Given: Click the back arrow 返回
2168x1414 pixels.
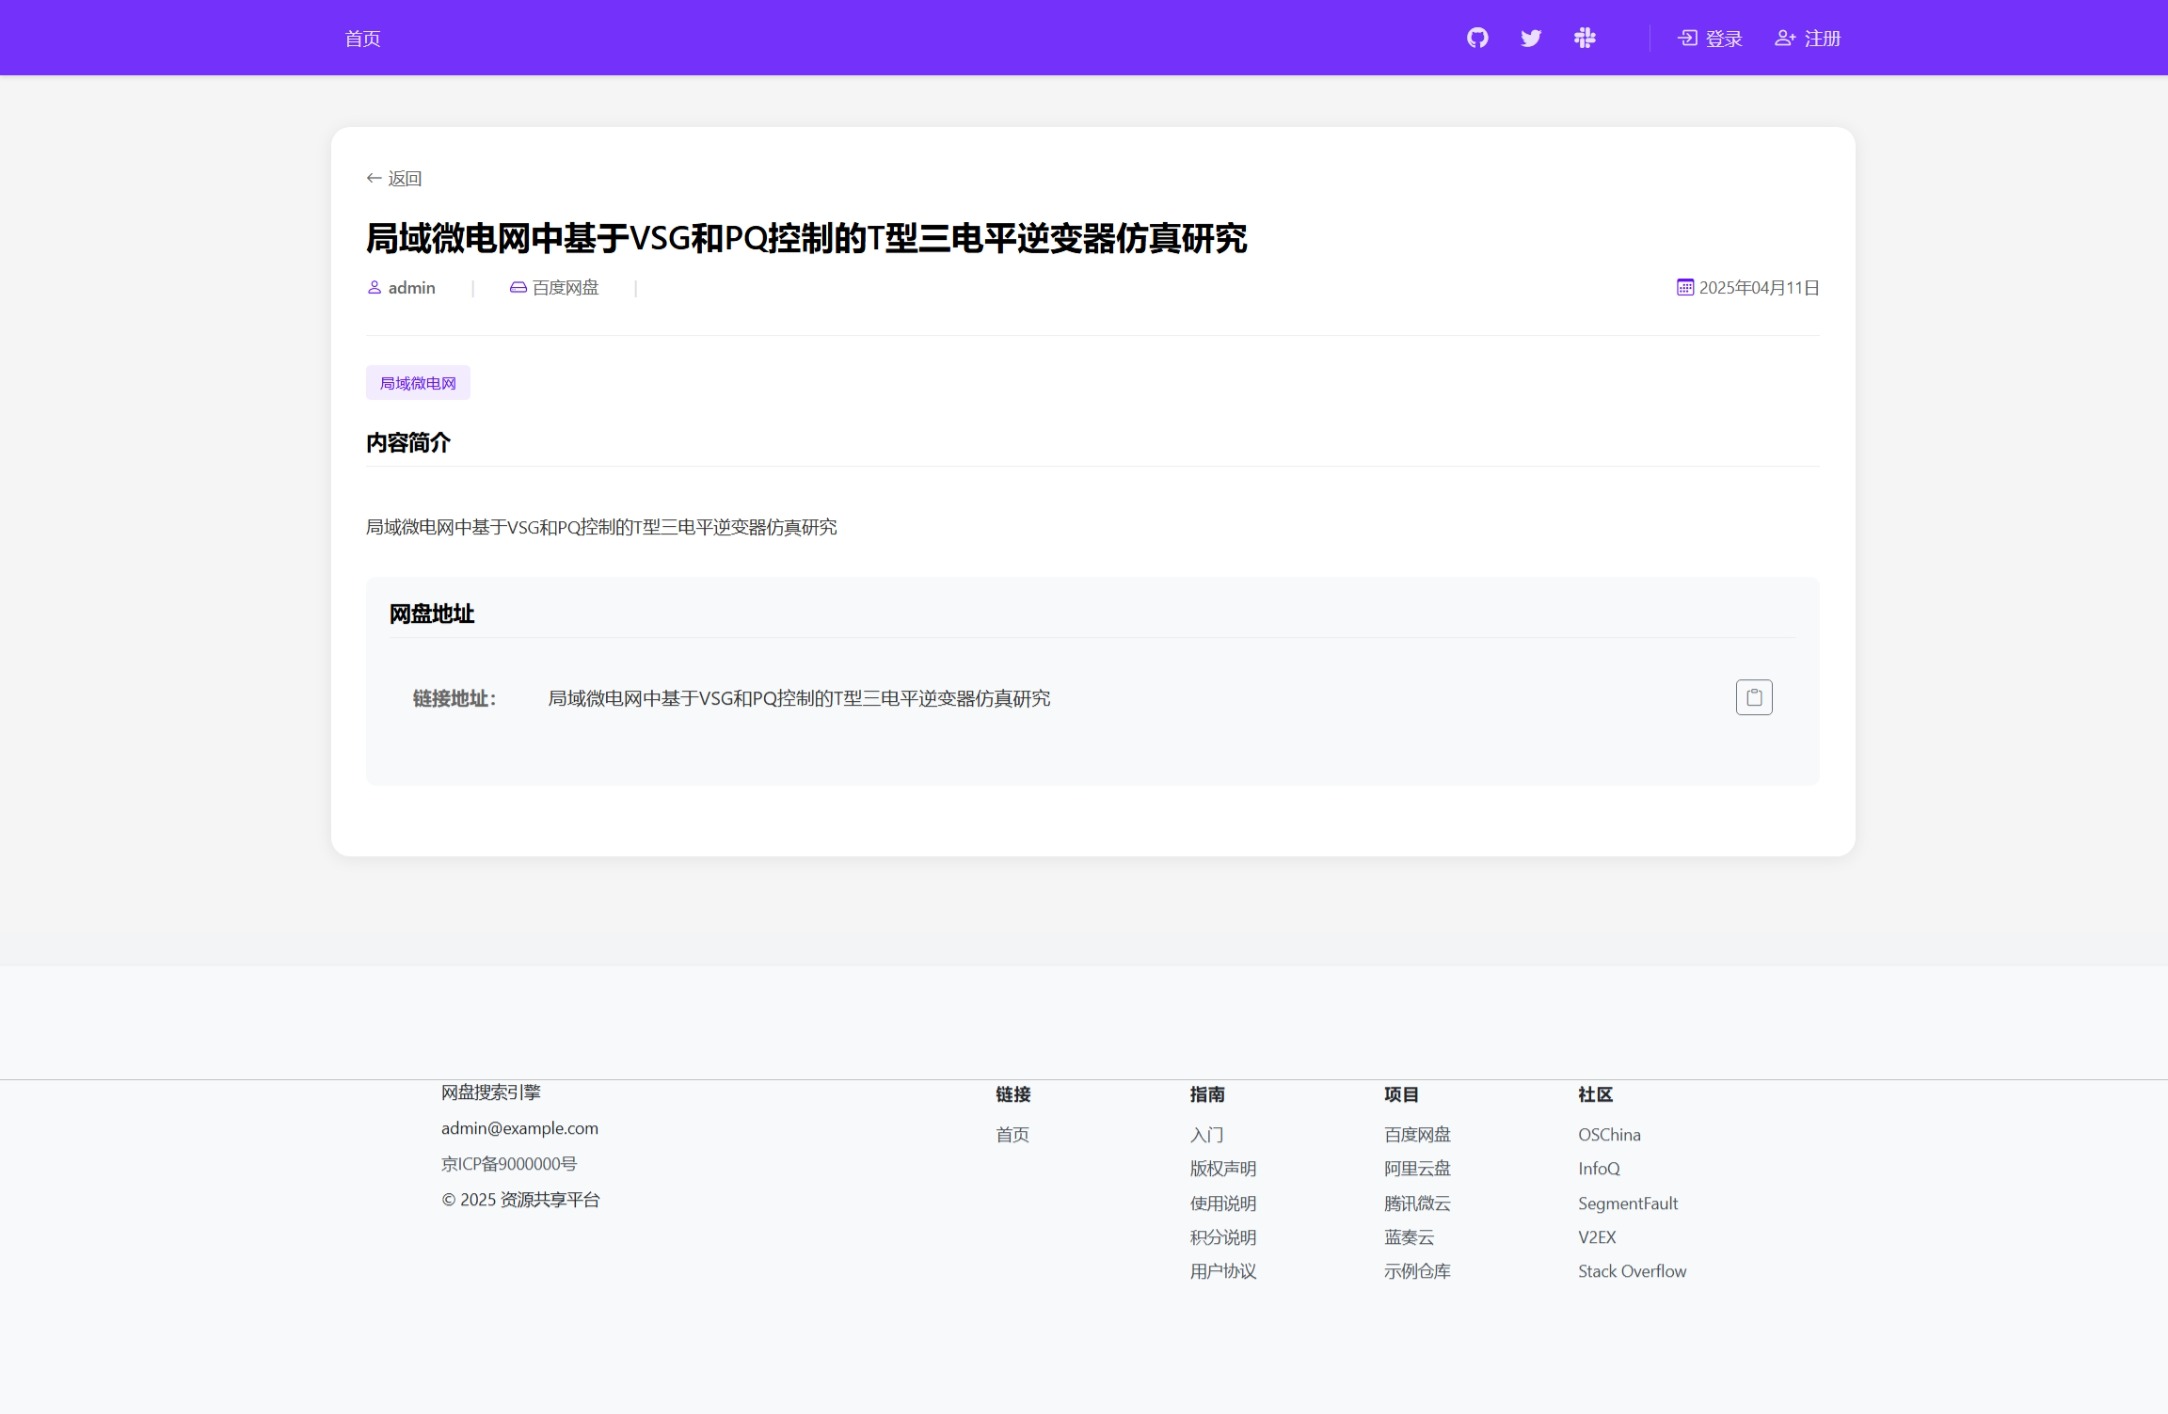Looking at the screenshot, I should point(394,178).
